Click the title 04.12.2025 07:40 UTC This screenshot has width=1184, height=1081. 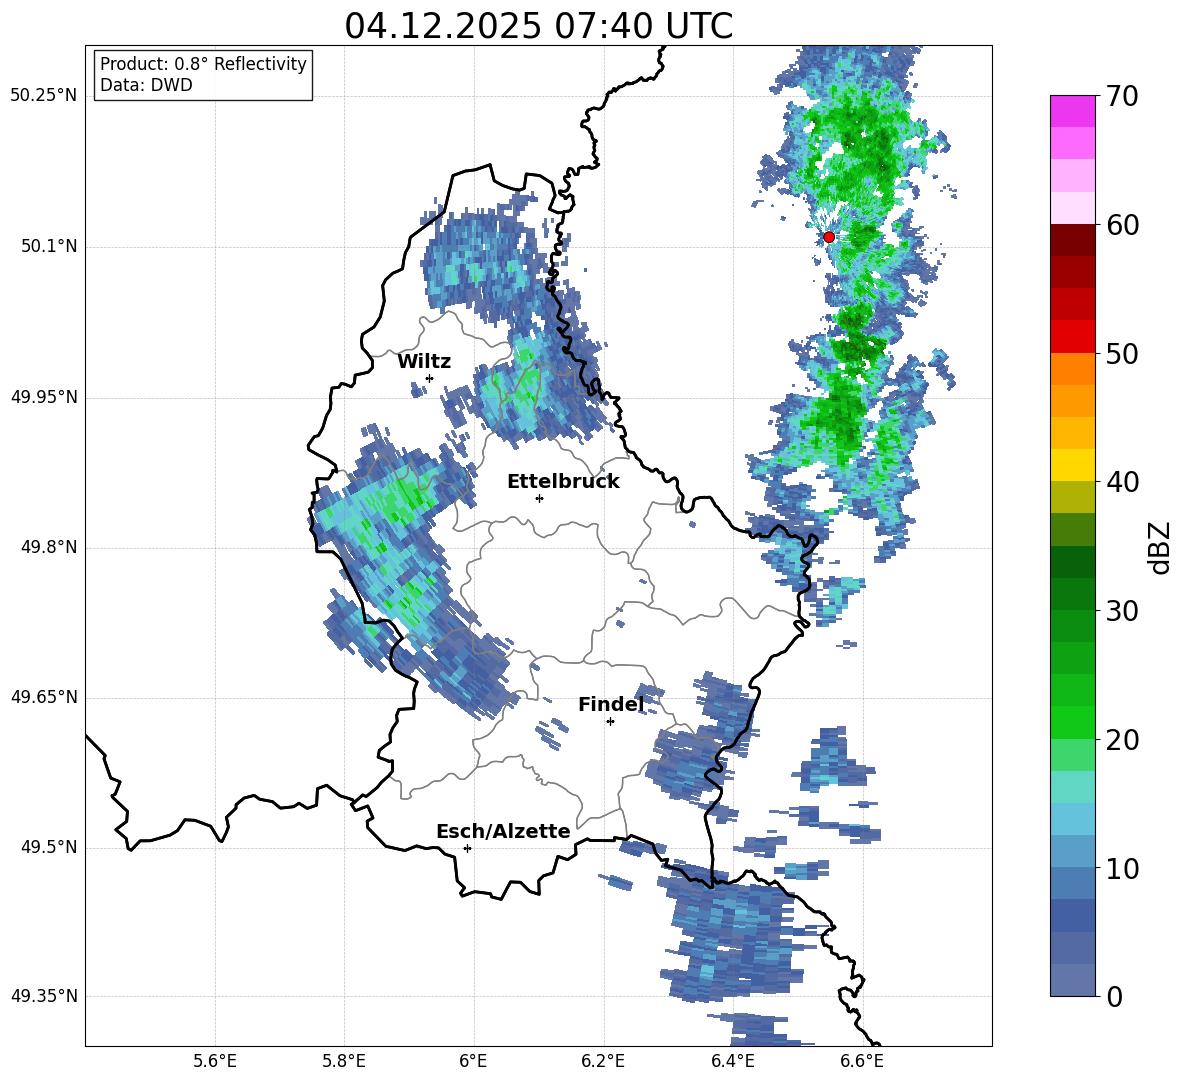[x=539, y=26]
